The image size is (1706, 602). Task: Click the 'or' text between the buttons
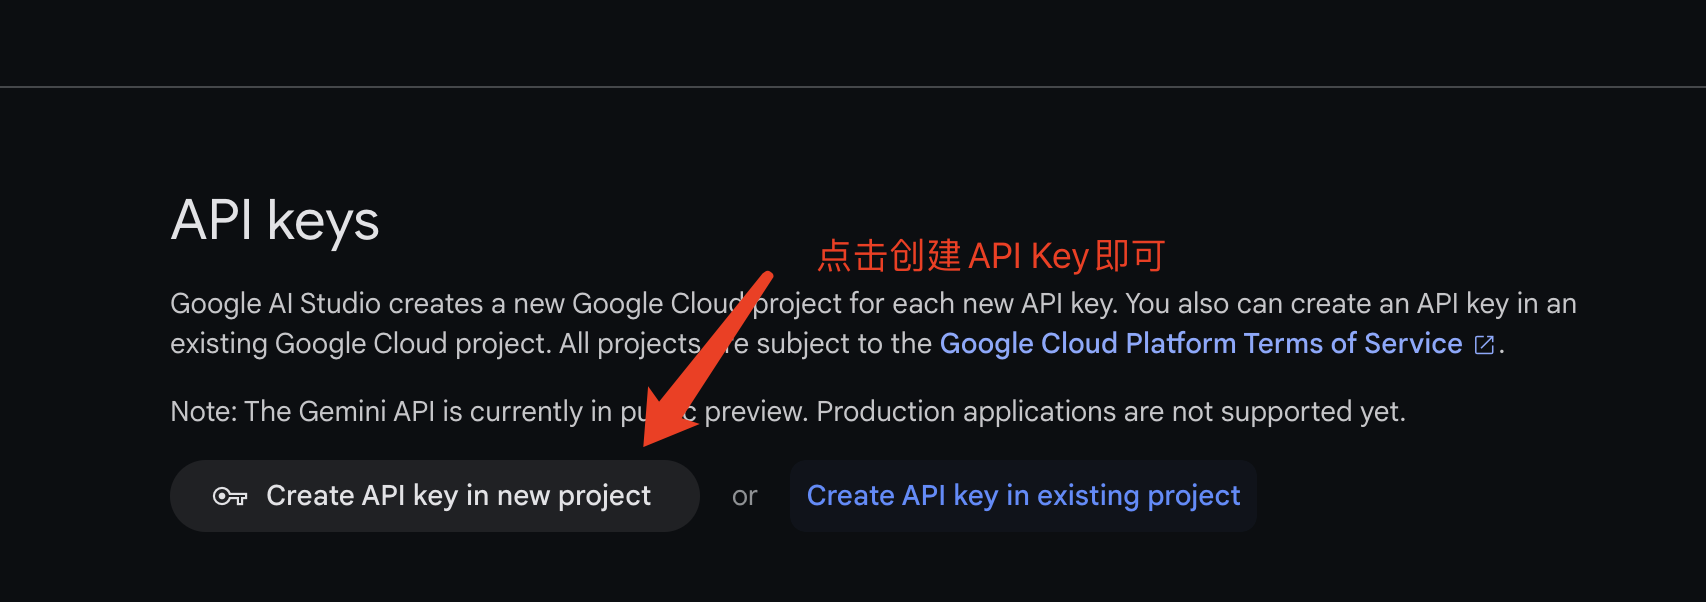[745, 496]
